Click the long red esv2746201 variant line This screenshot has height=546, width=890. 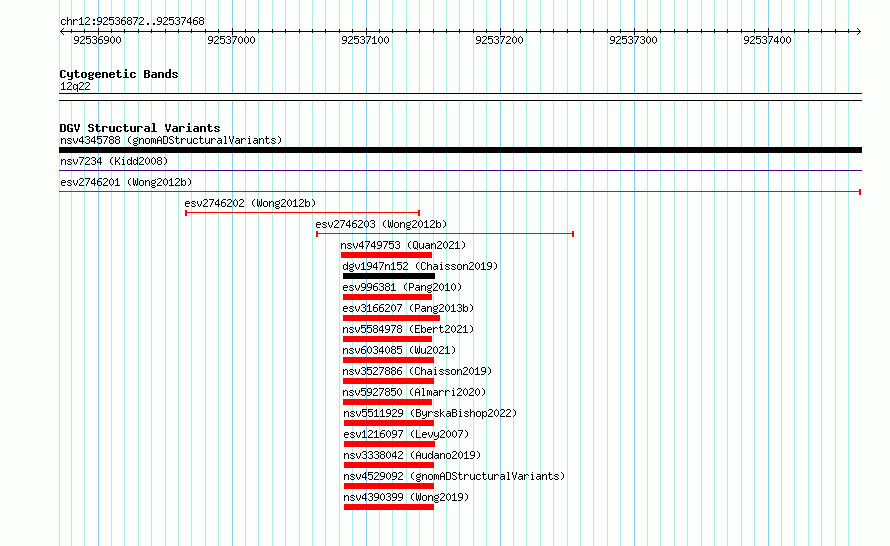tap(460, 192)
